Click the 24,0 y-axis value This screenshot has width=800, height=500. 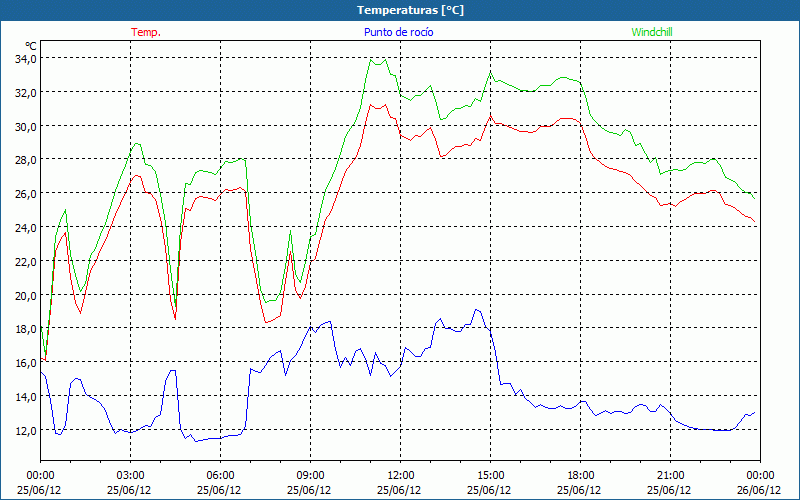point(26,227)
